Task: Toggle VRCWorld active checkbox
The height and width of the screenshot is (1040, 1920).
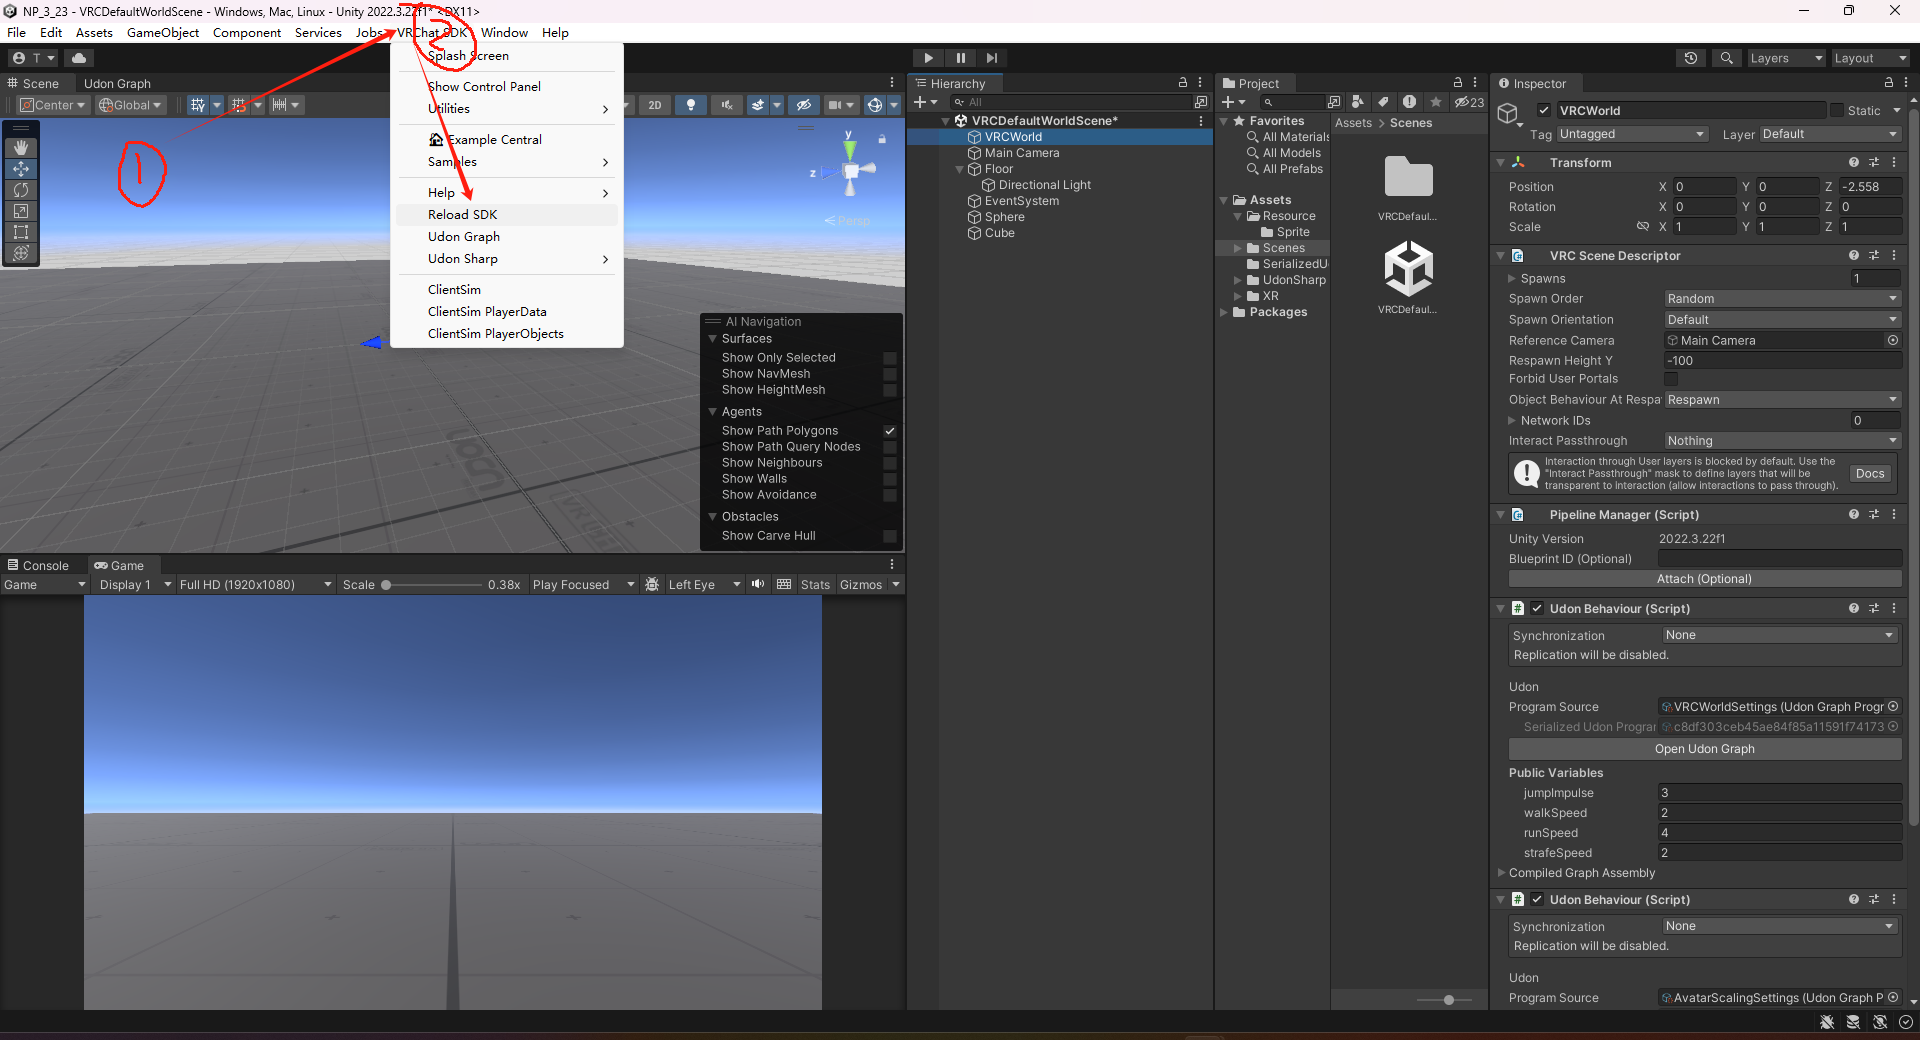Action: [x=1544, y=110]
